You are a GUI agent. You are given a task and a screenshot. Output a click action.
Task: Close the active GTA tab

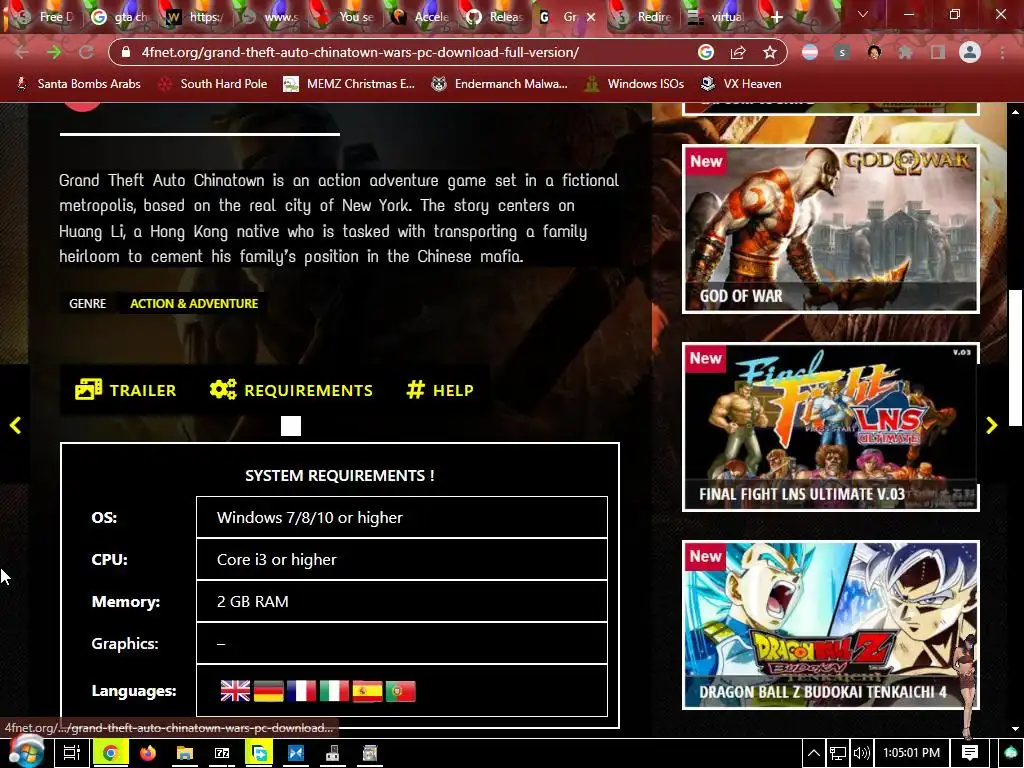click(591, 17)
